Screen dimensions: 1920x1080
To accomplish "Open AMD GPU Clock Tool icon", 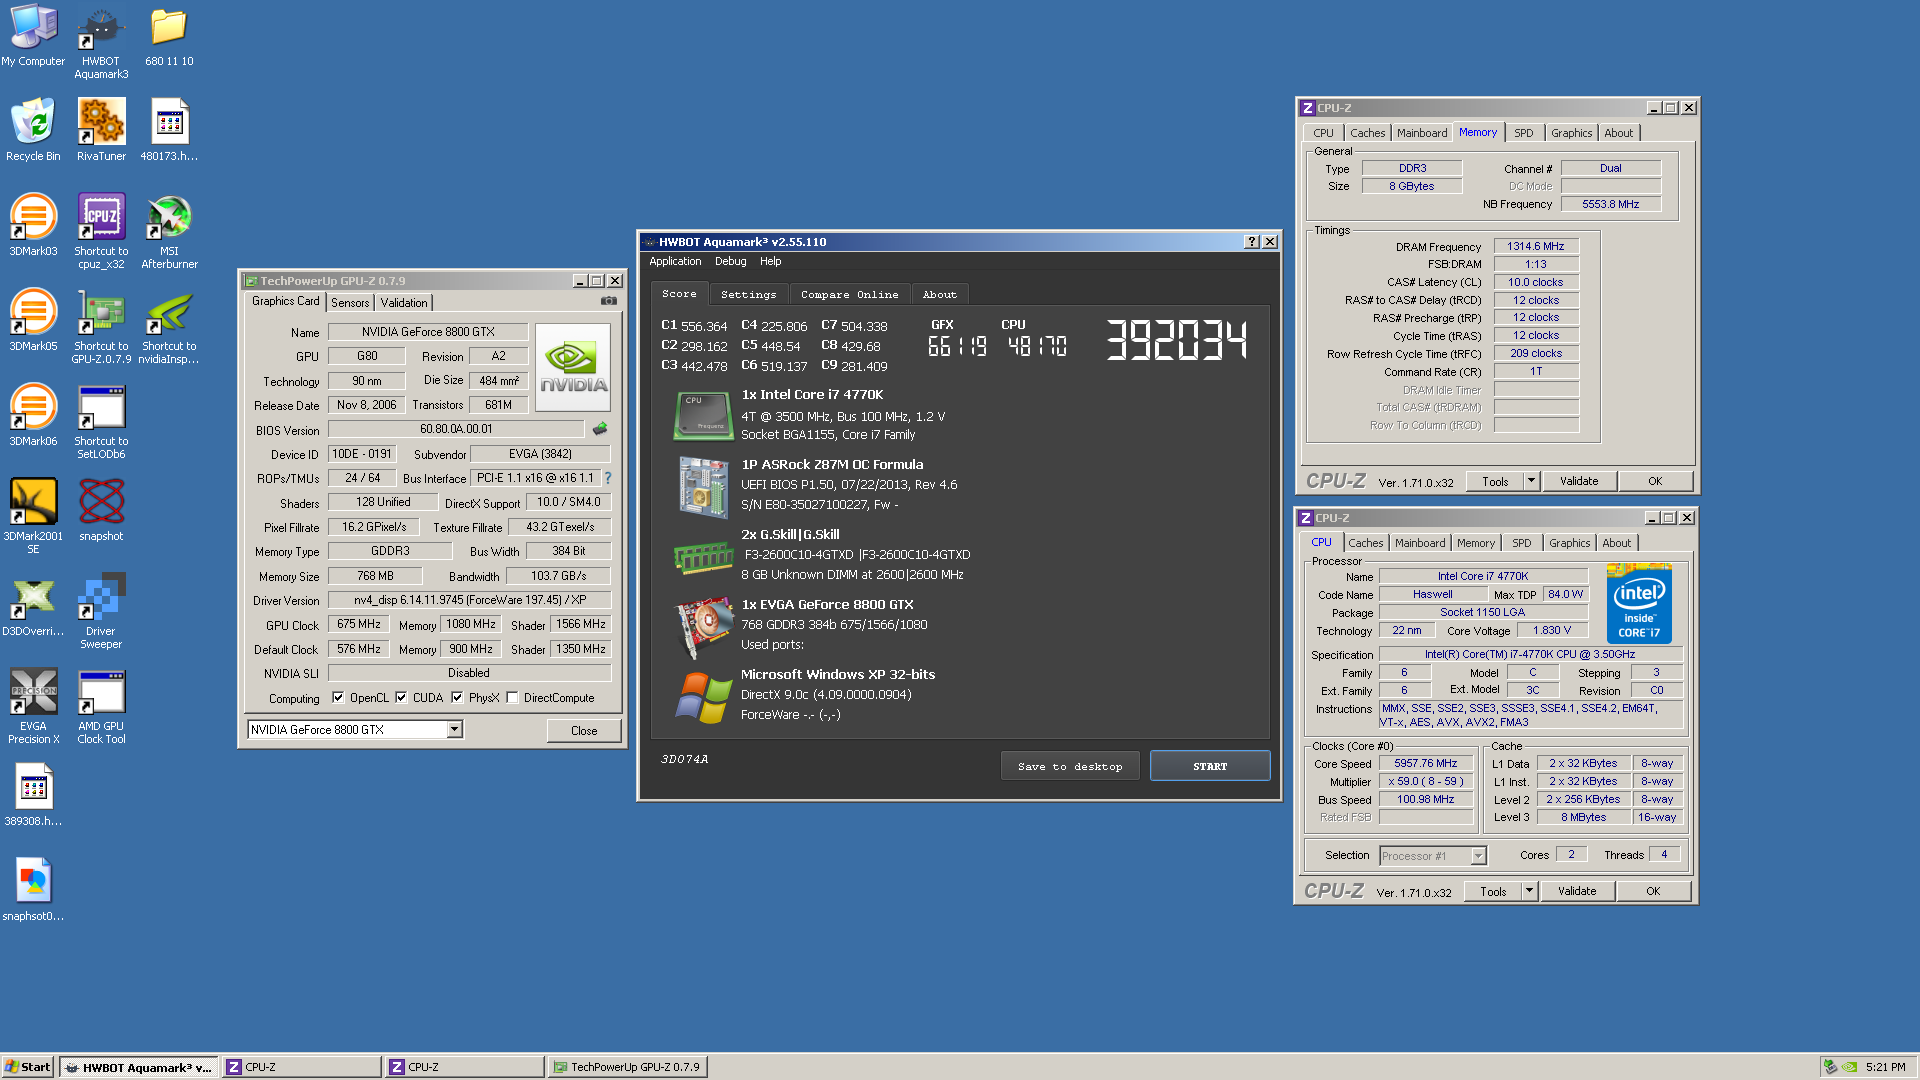I will coord(101,706).
